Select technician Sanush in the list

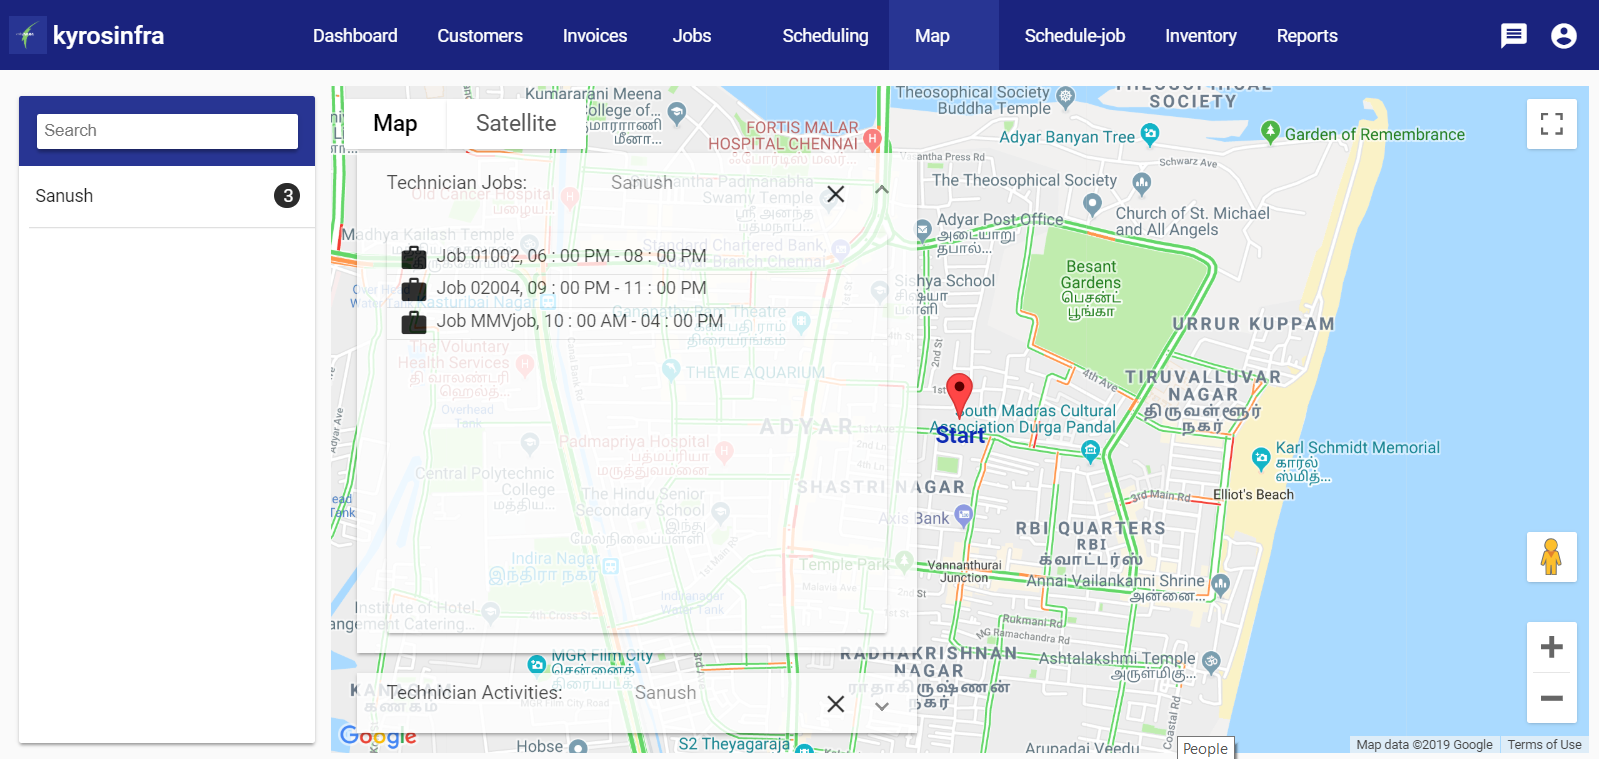tap(167, 196)
